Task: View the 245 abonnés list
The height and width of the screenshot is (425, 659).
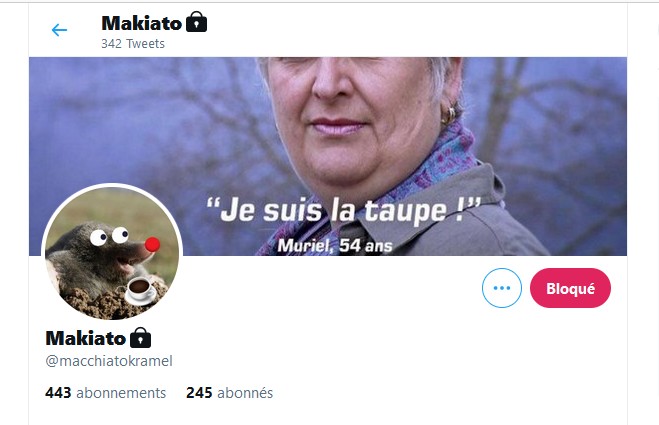Action: [x=229, y=393]
